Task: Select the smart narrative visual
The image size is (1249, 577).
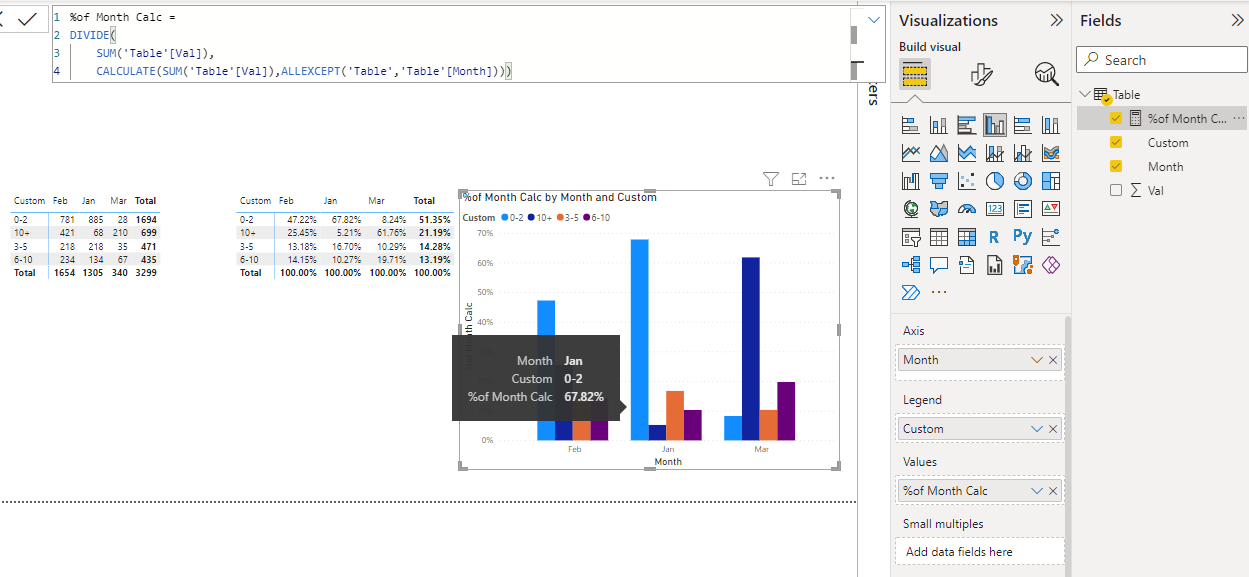Action: pyautogui.click(x=967, y=265)
